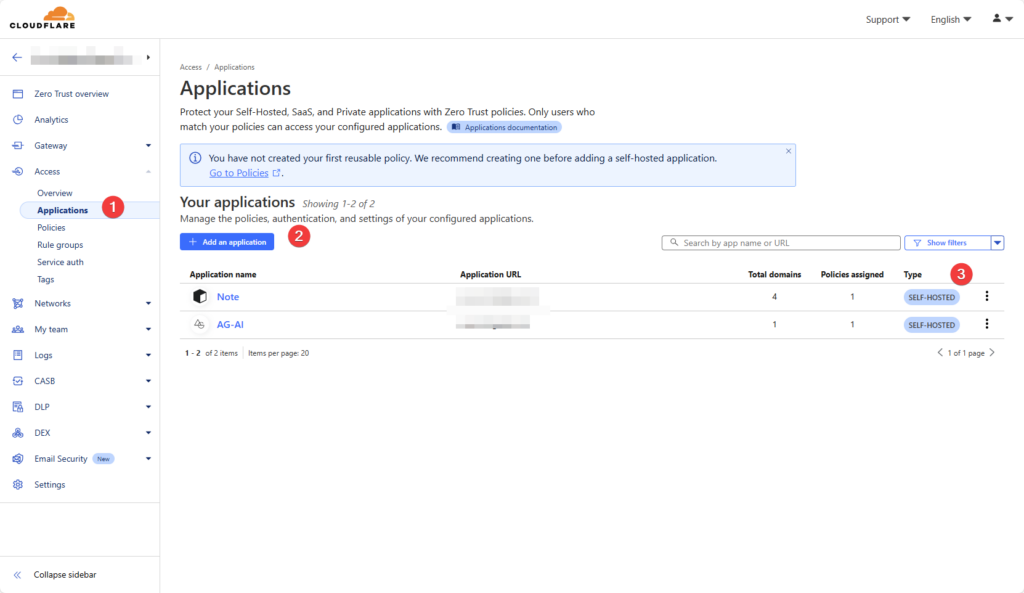Open the Support dropdown
The height and width of the screenshot is (593, 1024).
[888, 20]
